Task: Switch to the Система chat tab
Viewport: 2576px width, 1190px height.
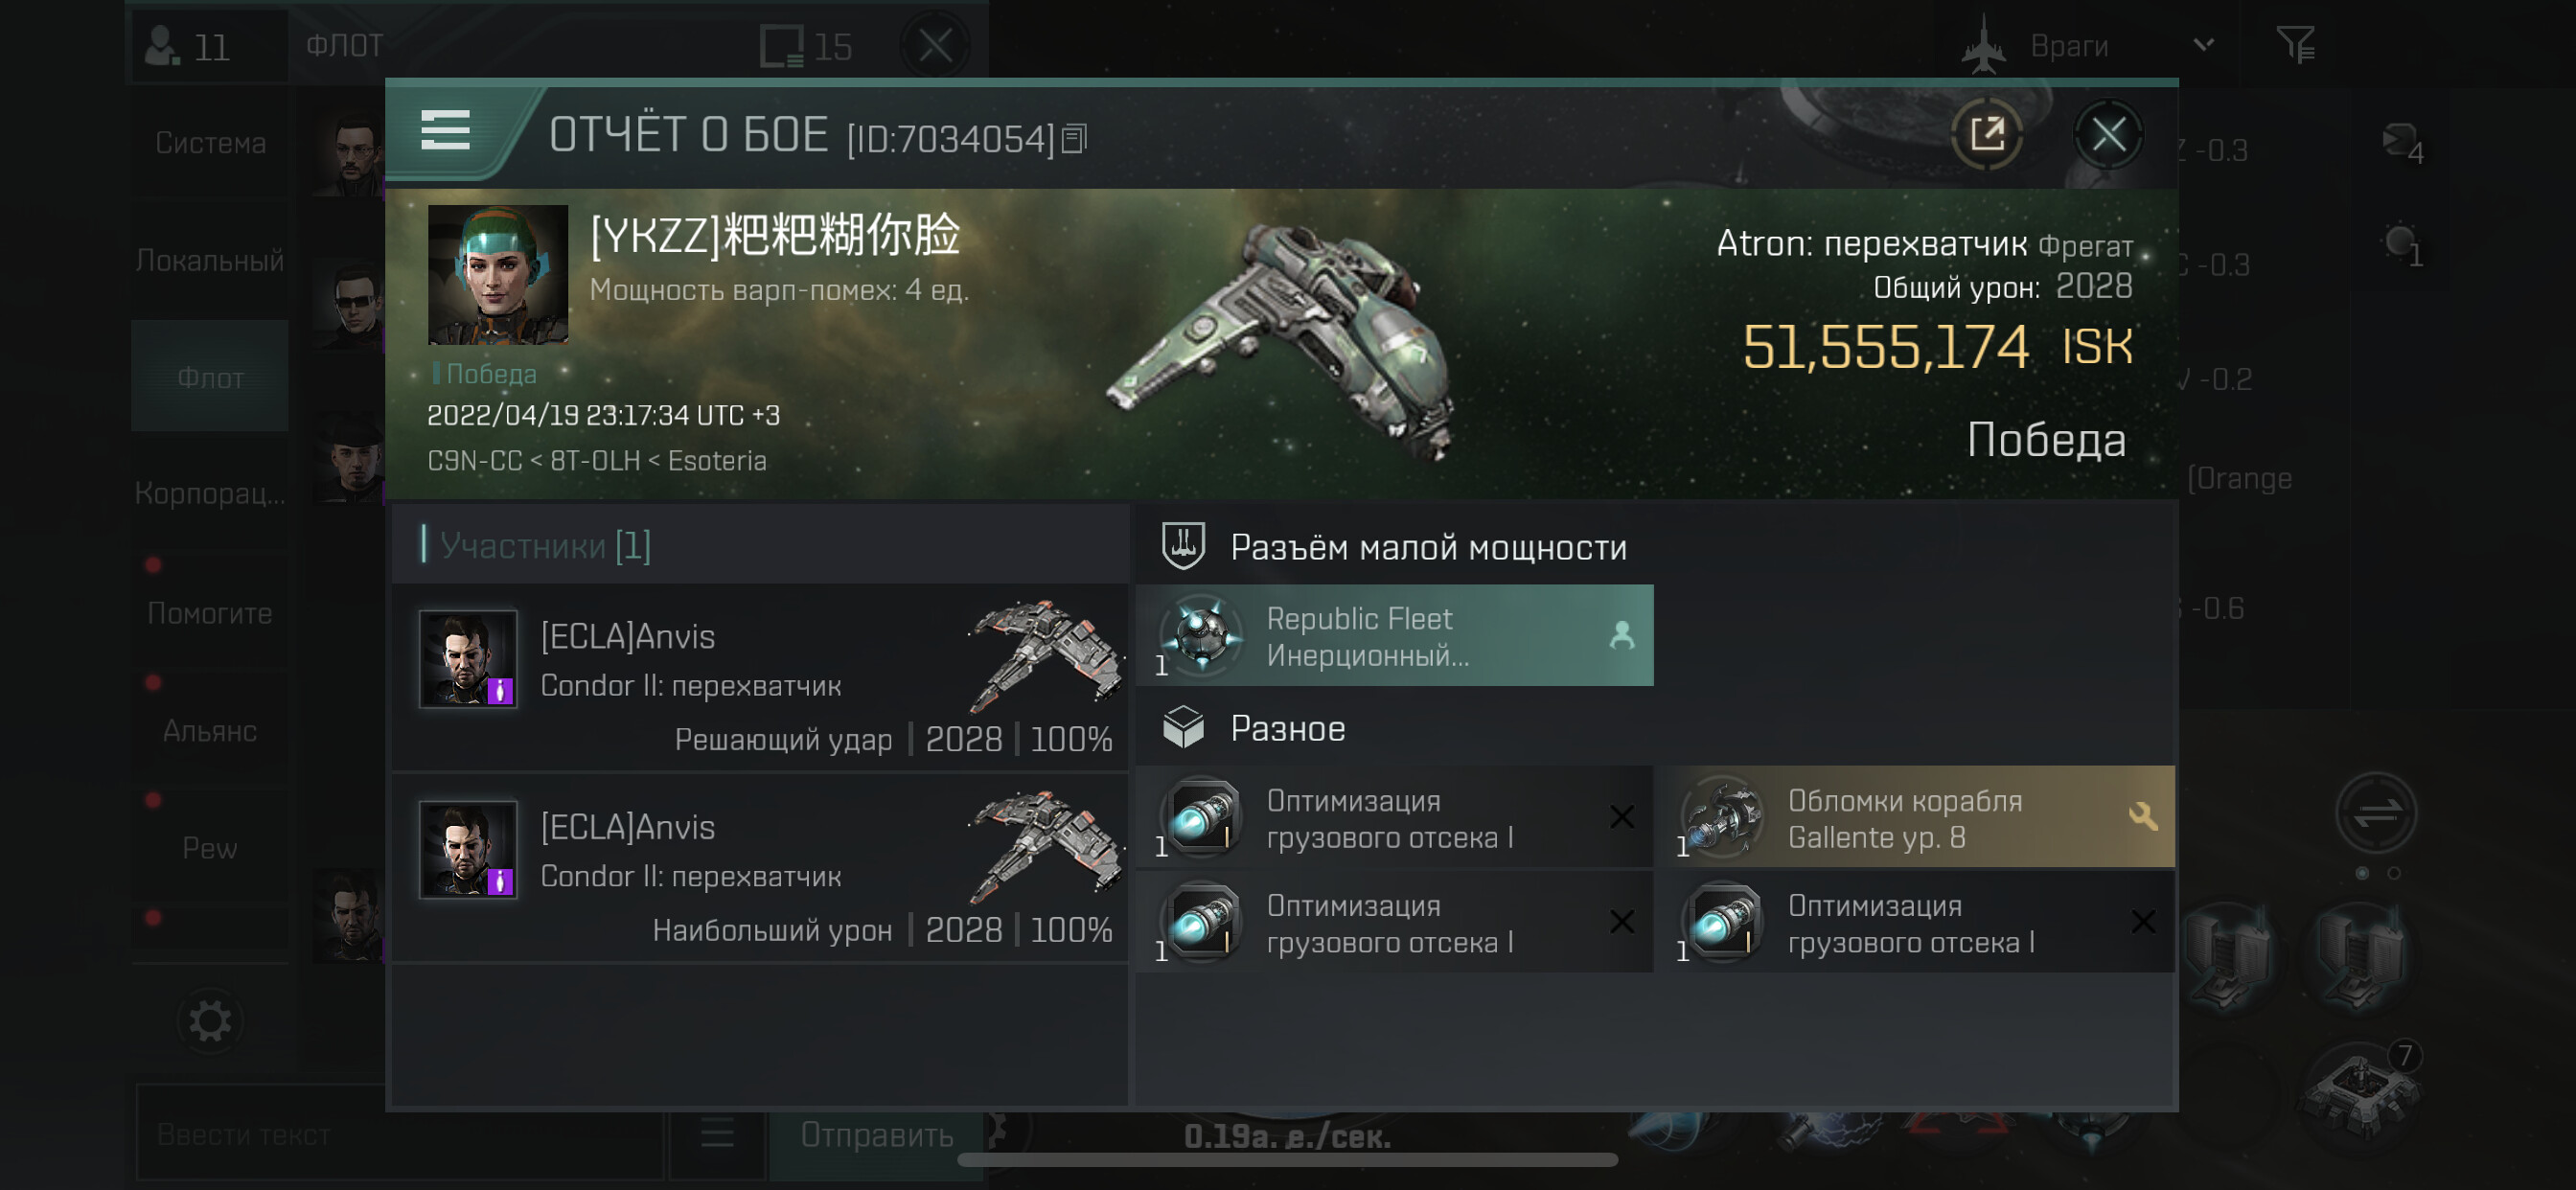Action: pyautogui.click(x=210, y=143)
